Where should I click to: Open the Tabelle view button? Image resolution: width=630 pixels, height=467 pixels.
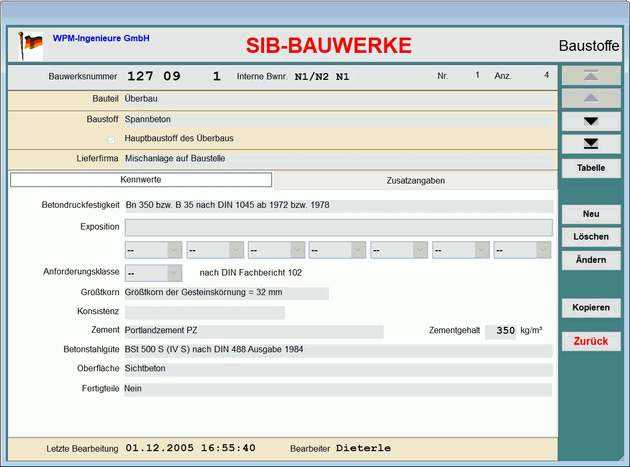[x=591, y=168]
